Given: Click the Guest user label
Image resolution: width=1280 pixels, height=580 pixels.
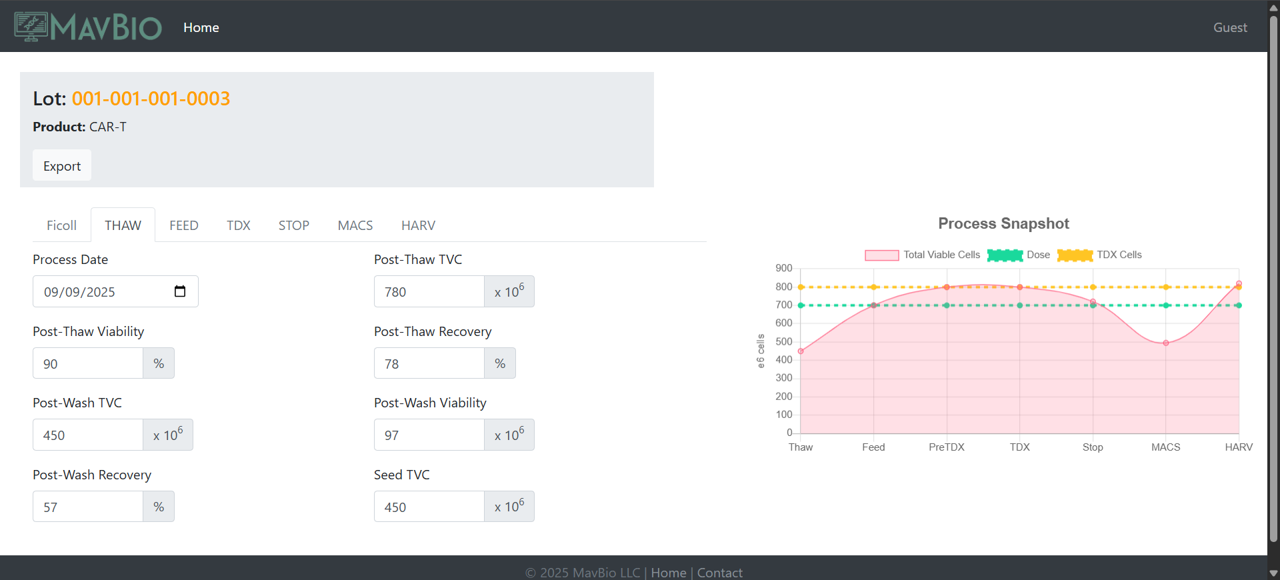Looking at the screenshot, I should point(1230,27).
